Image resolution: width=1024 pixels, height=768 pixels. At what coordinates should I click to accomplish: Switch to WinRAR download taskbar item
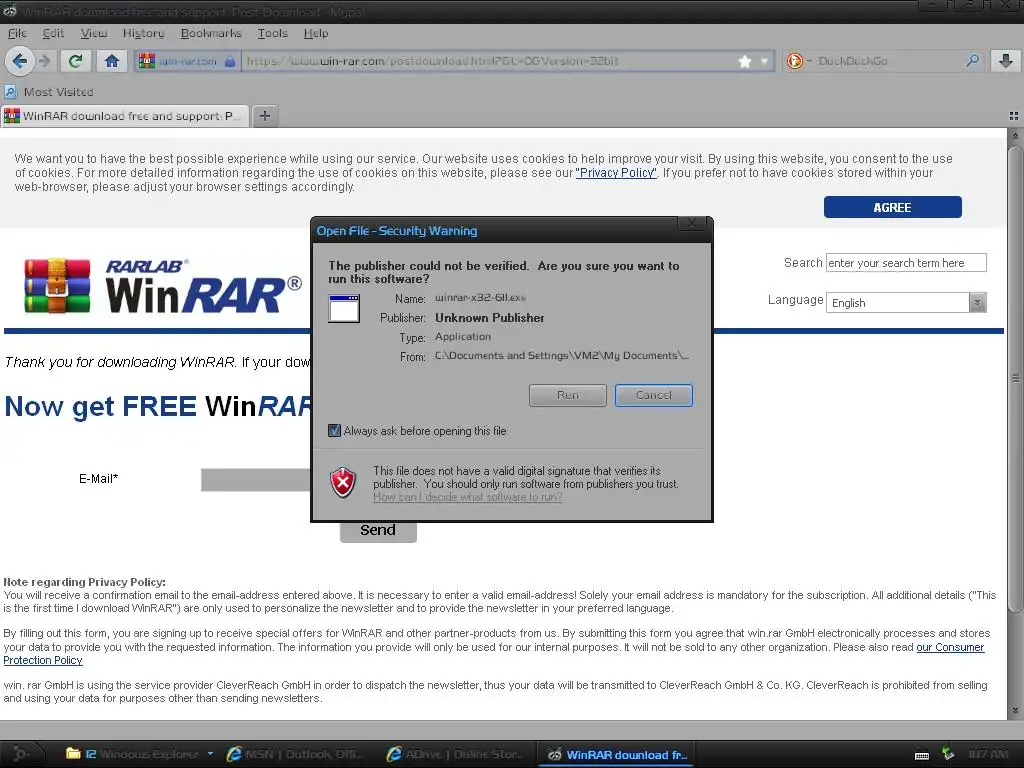(617, 755)
